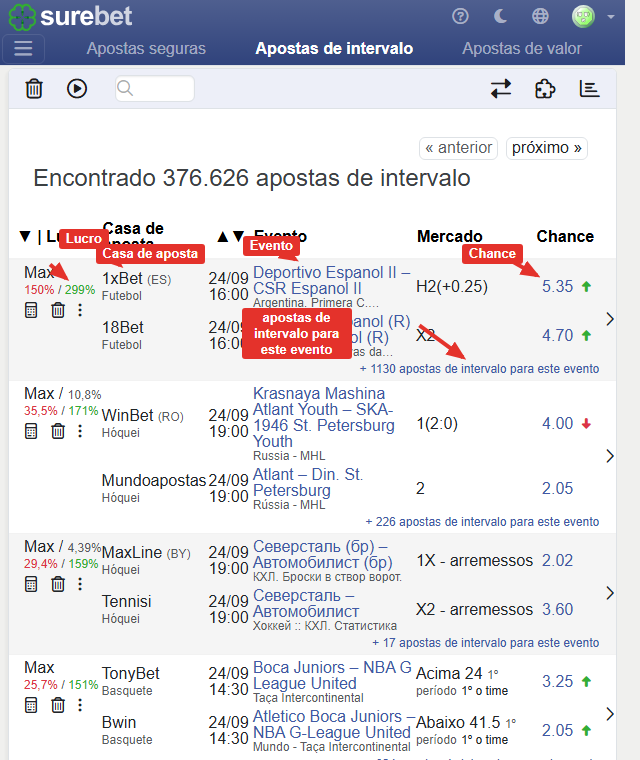Open Boca Juniors – NBA G League United link

point(332,676)
